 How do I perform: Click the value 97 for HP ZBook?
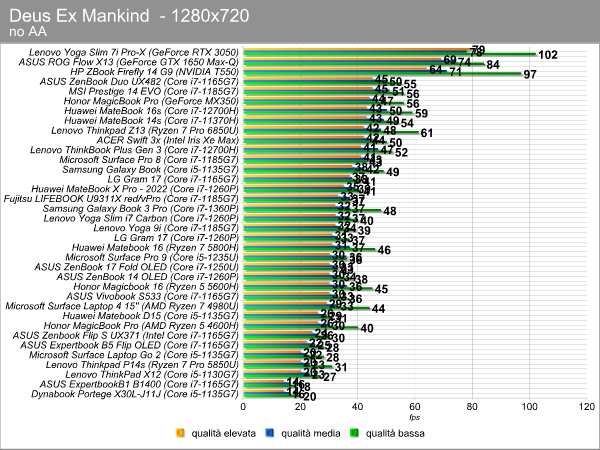530,75
